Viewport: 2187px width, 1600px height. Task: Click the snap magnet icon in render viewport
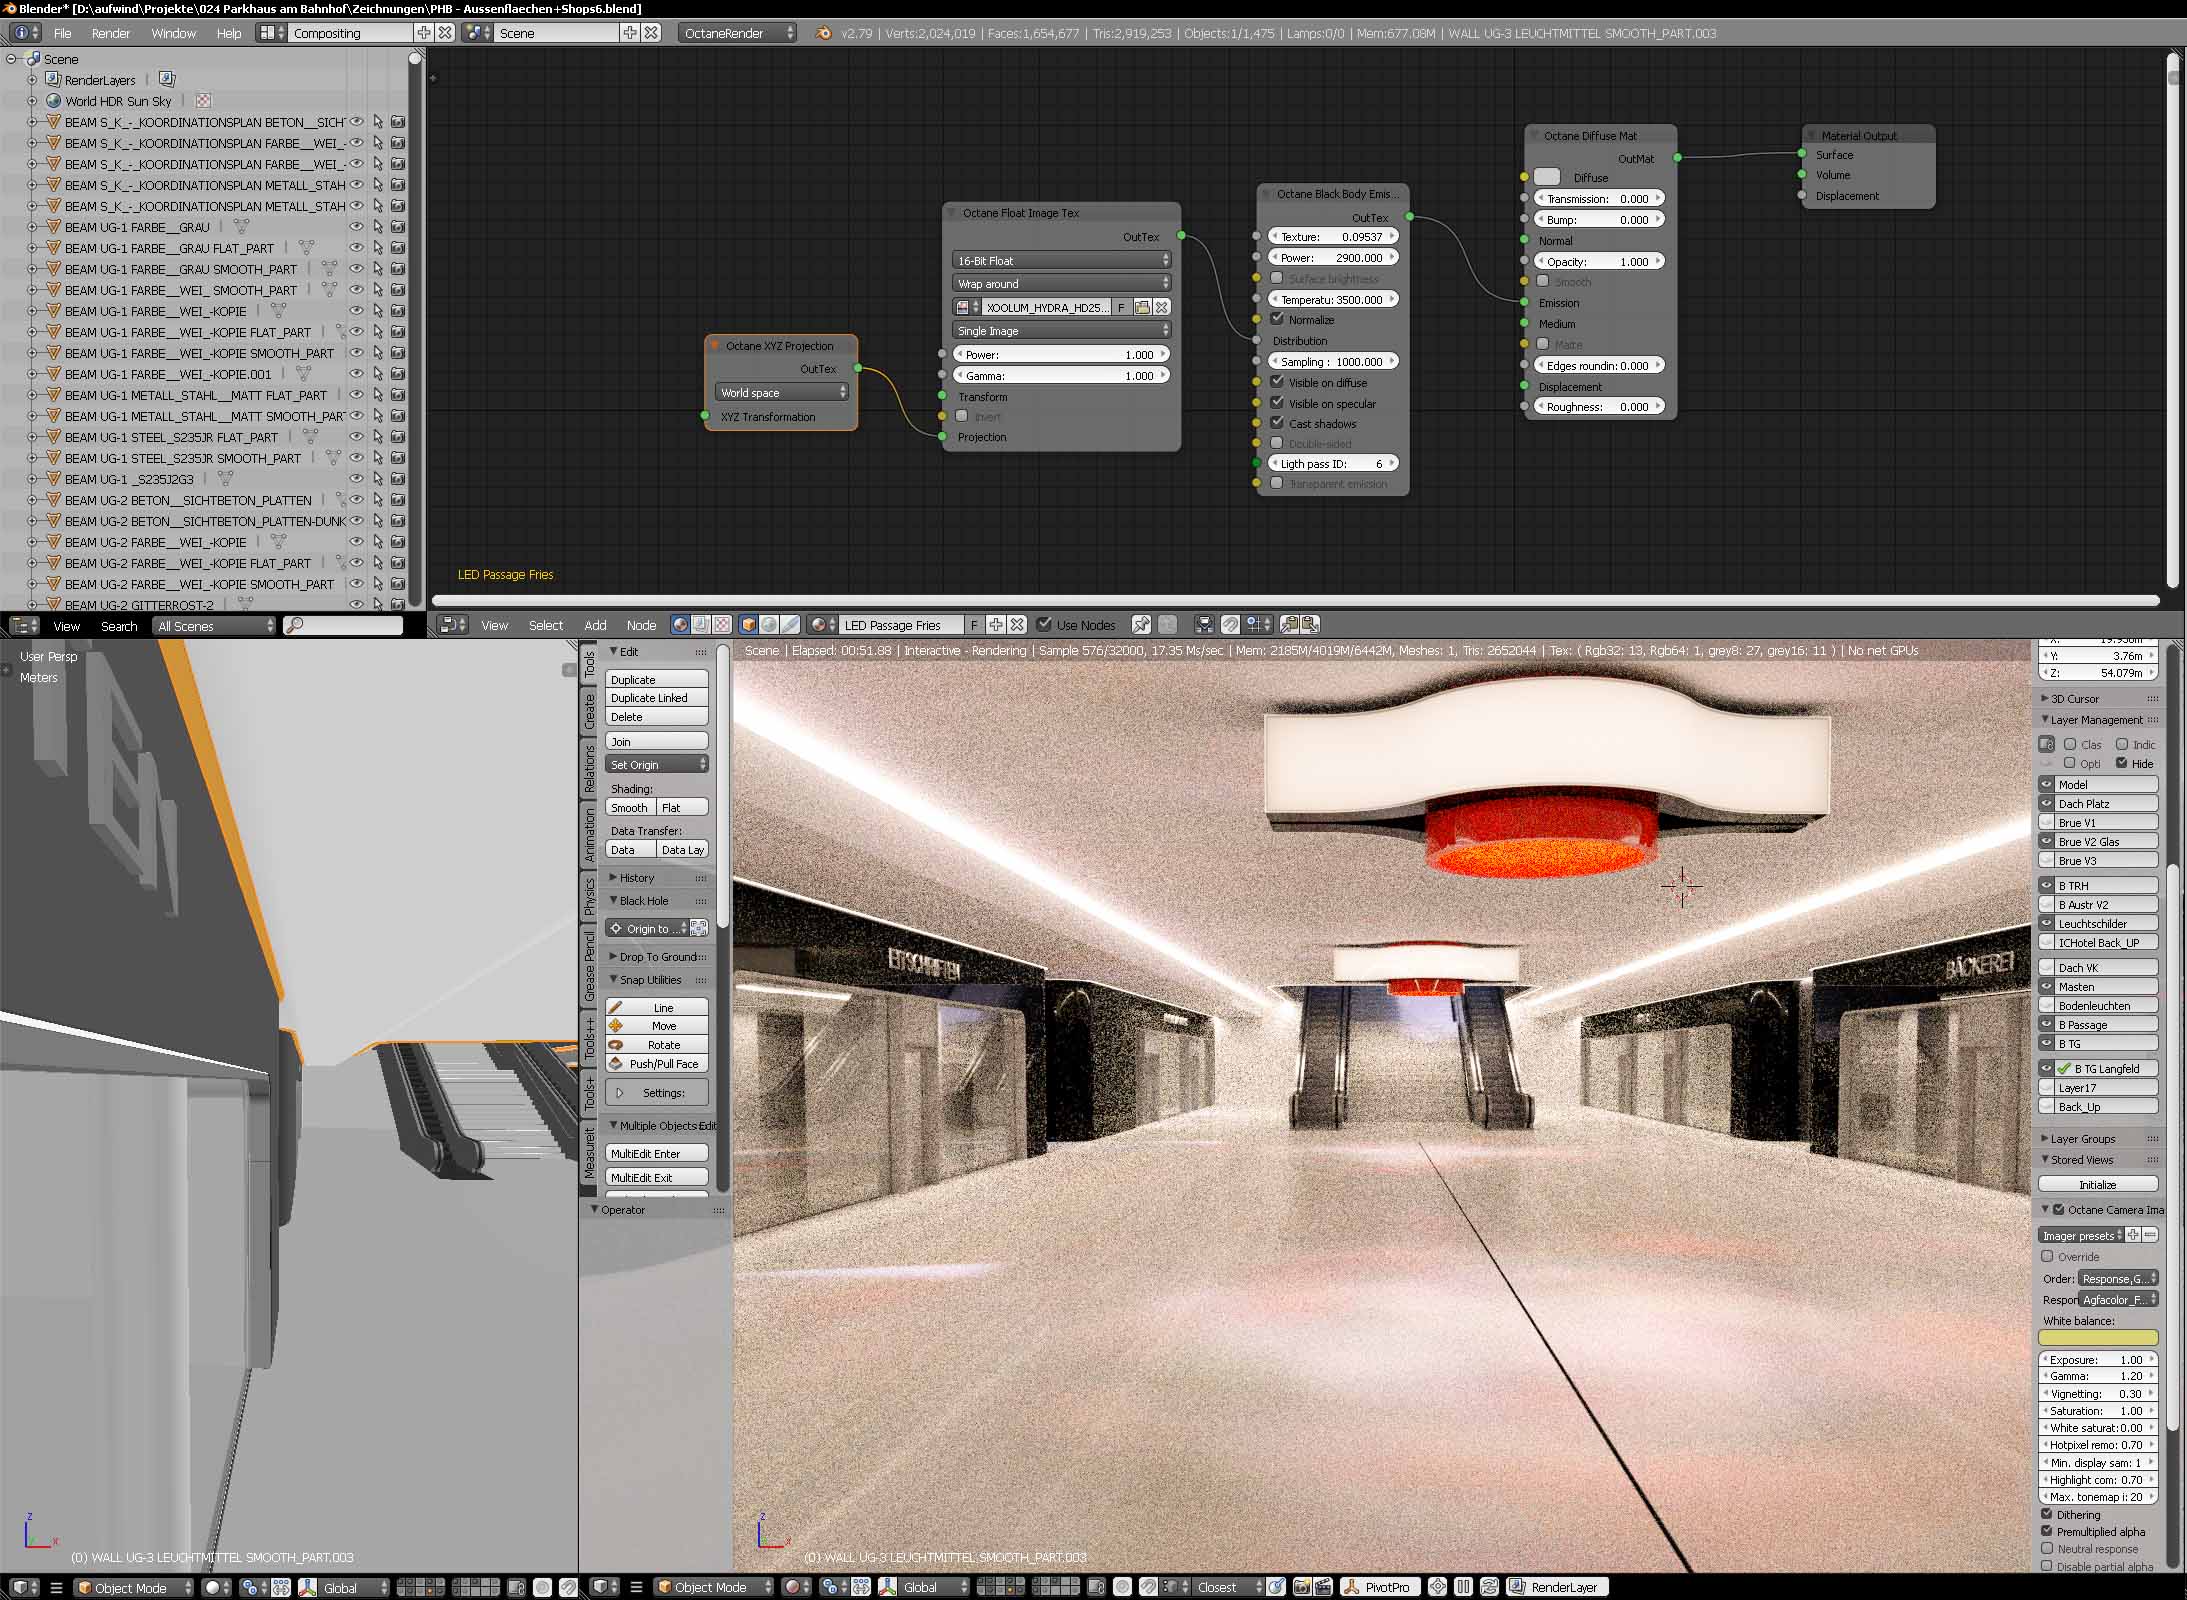[1148, 1587]
